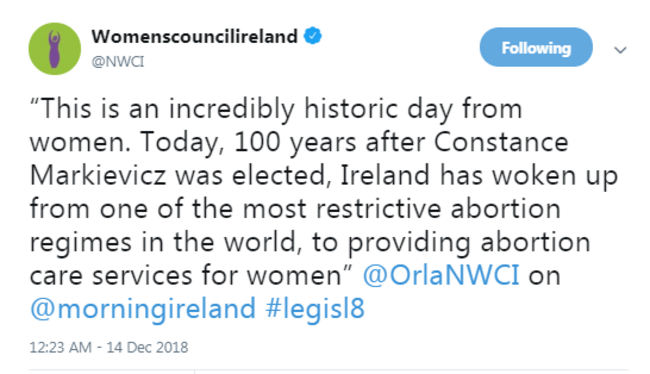This screenshot has width=650, height=374.
Task: Click the first line starting "This is an incredibly"
Action: click(276, 109)
